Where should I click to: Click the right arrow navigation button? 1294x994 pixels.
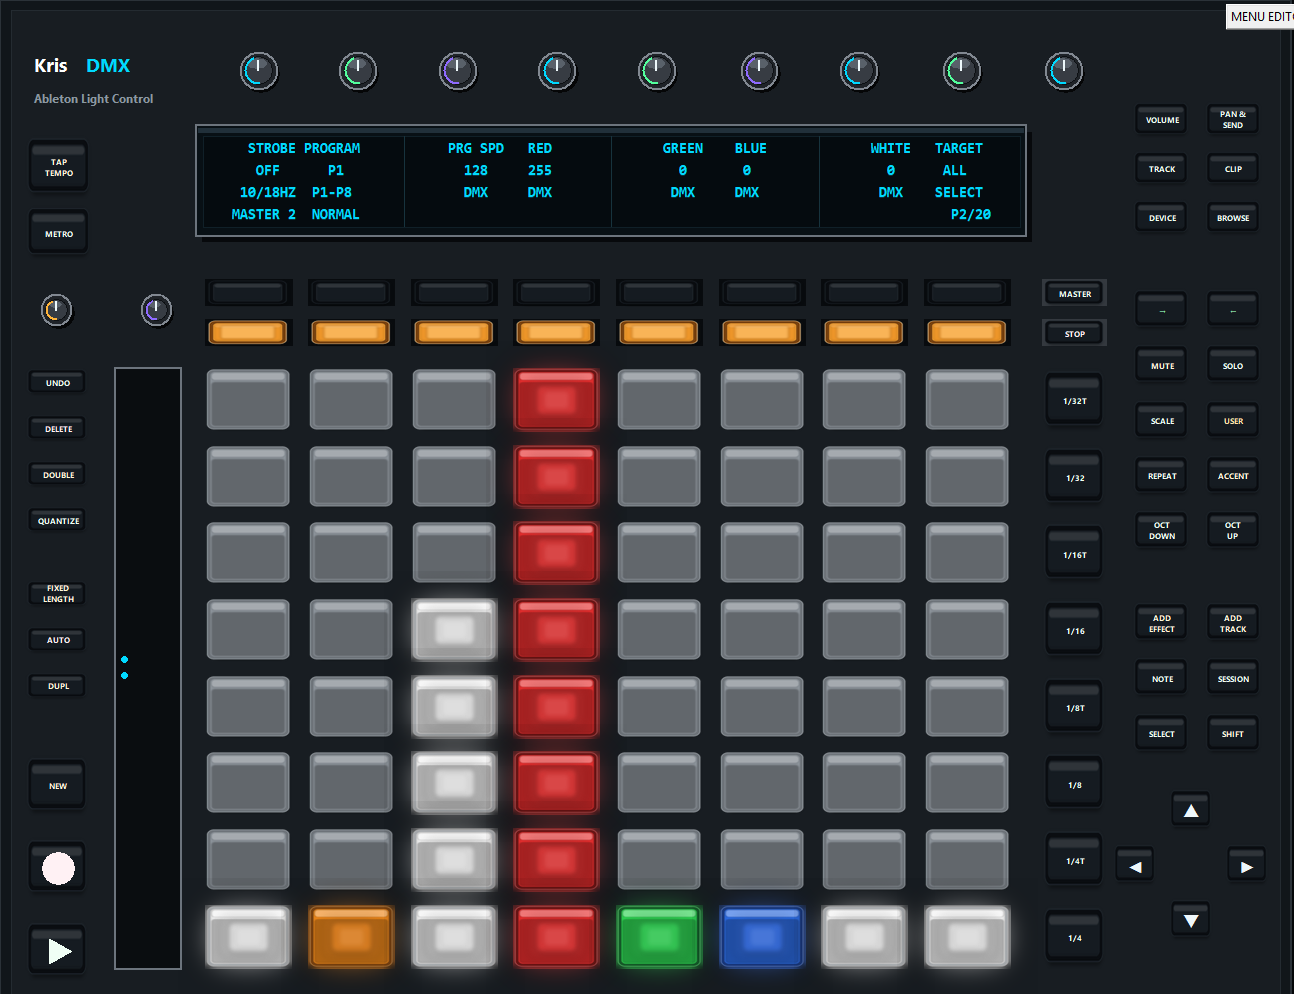coord(1246,866)
